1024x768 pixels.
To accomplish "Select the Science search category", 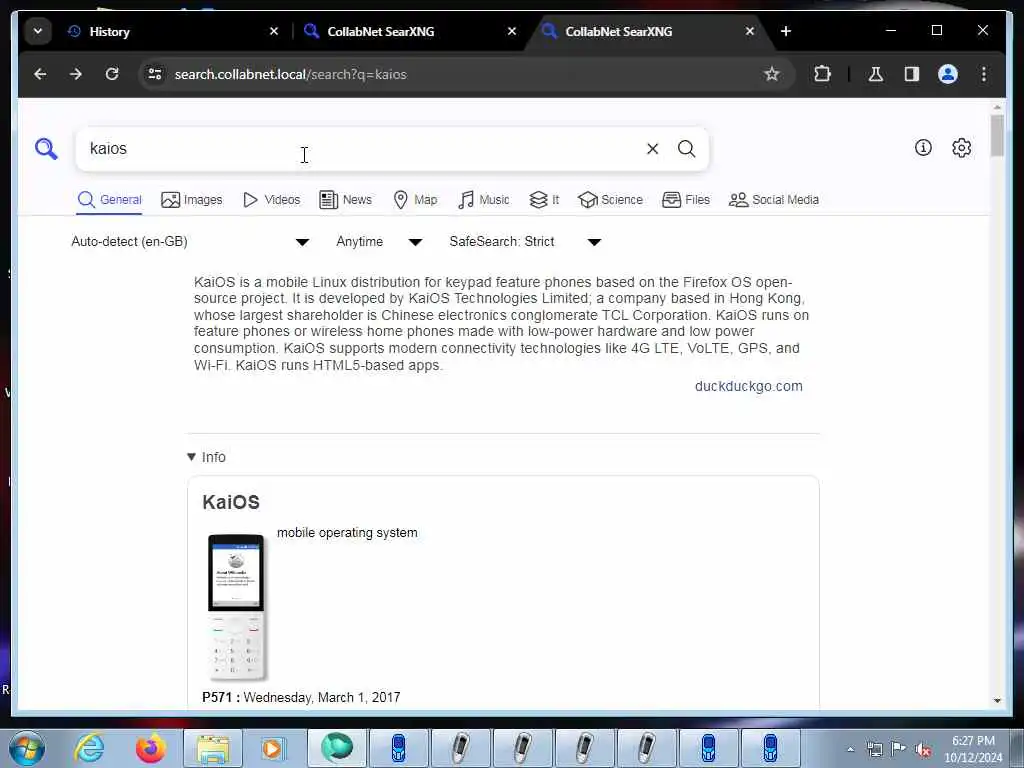I will point(611,200).
